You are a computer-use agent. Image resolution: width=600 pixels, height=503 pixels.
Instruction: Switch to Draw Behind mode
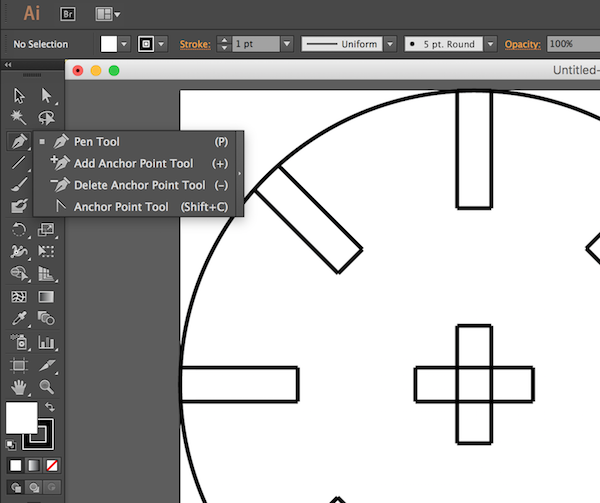click(x=34, y=487)
